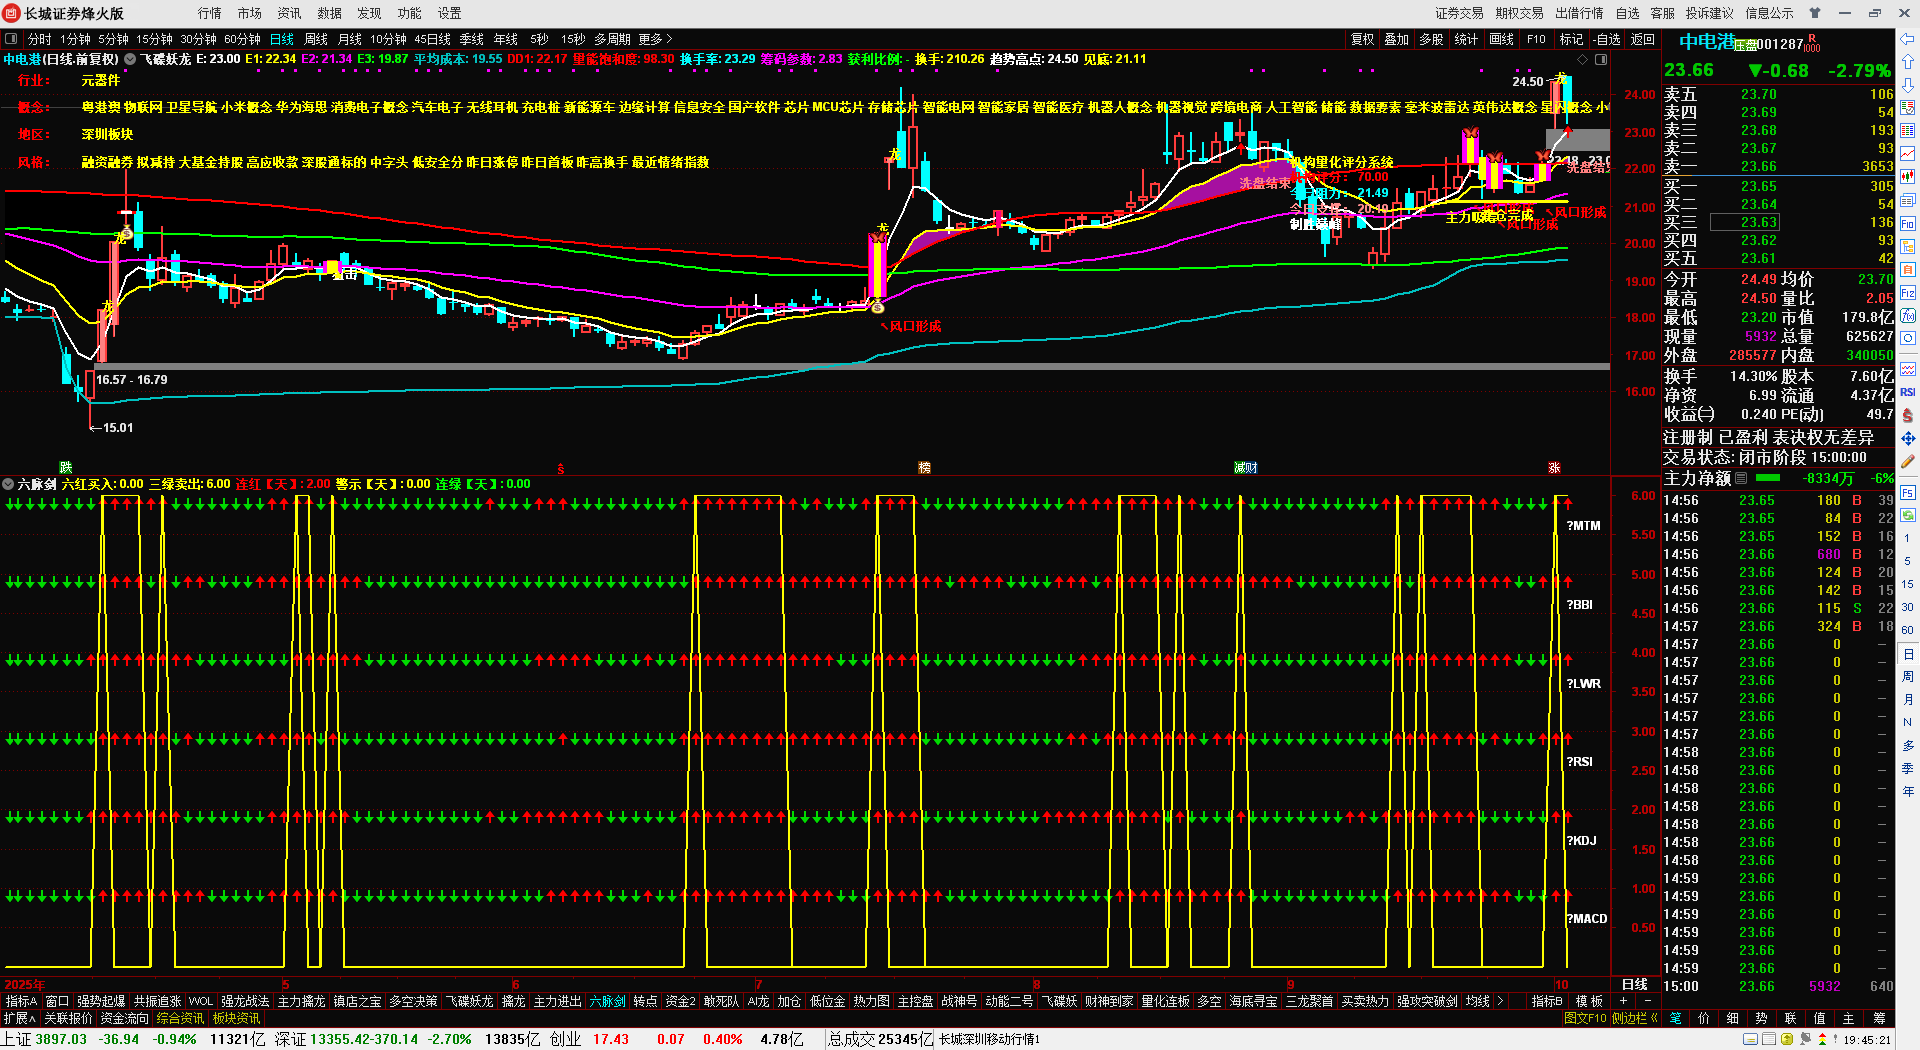This screenshot has width=1920, height=1050.
Task: Click the 返回 back button
Action: [x=1642, y=39]
